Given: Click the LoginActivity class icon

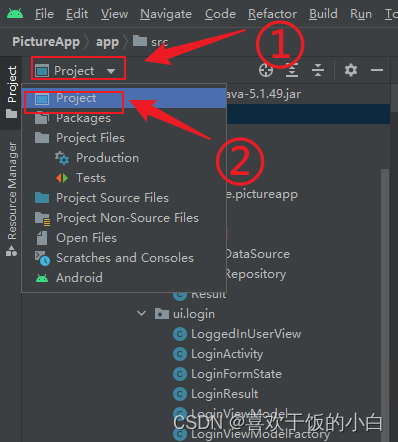Looking at the screenshot, I should 180,354.
